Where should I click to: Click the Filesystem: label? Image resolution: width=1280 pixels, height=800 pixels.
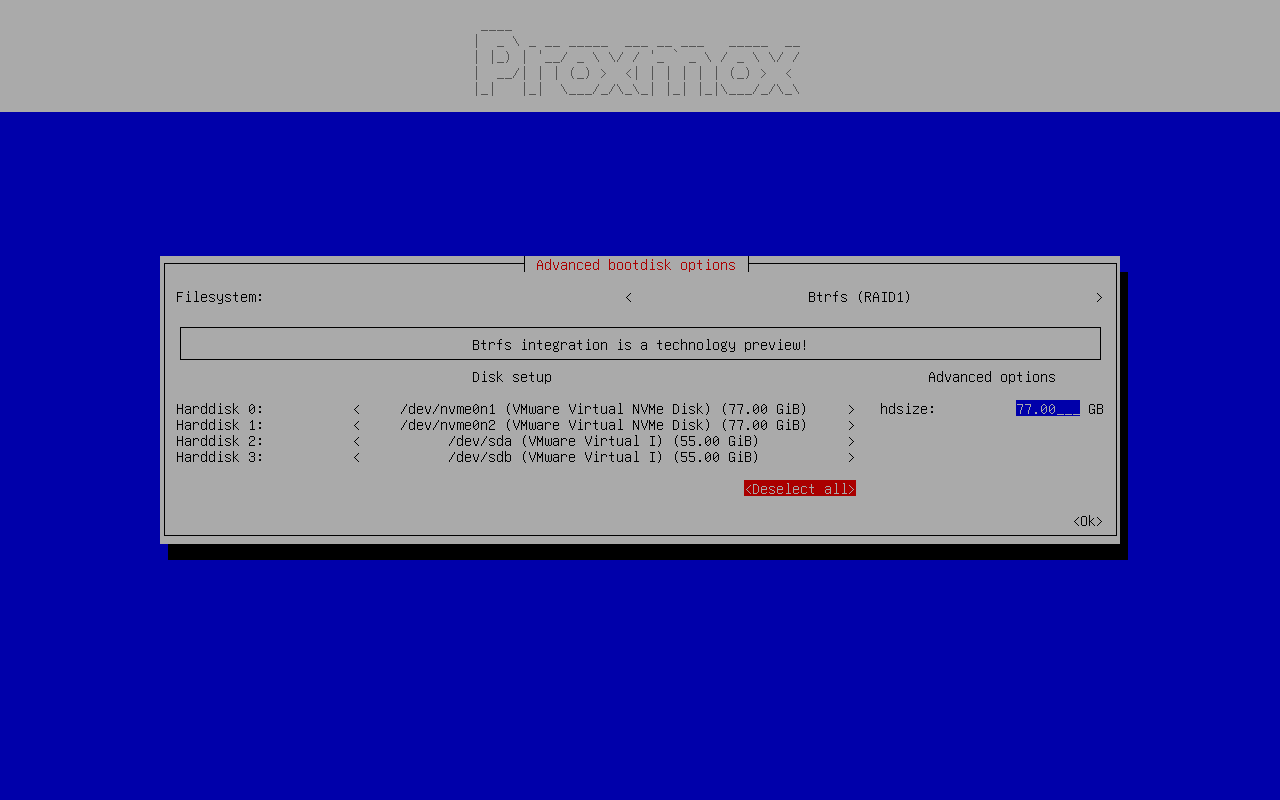(220, 297)
